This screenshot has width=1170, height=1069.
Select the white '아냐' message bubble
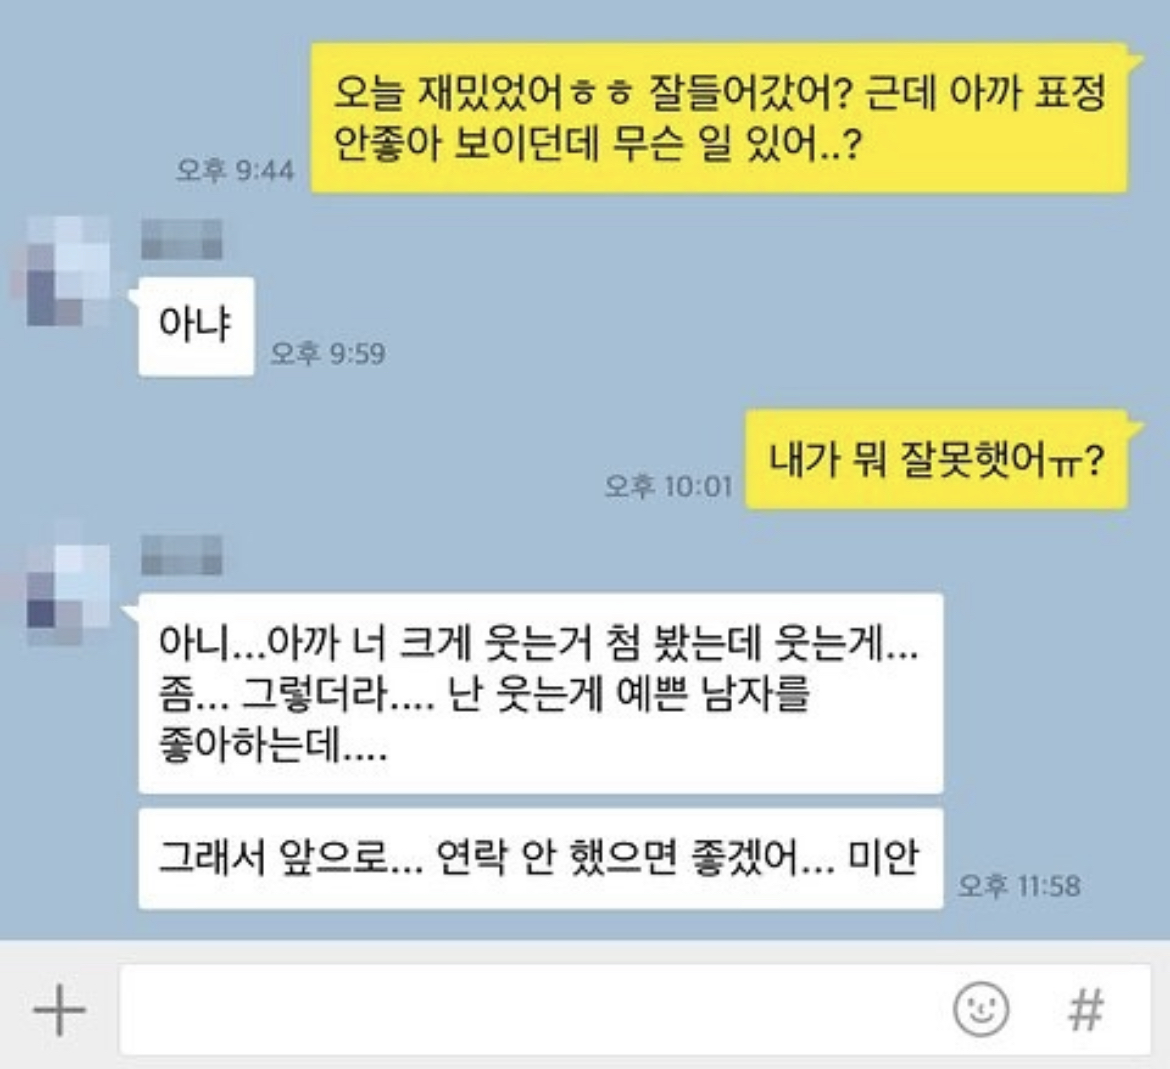[x=196, y=326]
